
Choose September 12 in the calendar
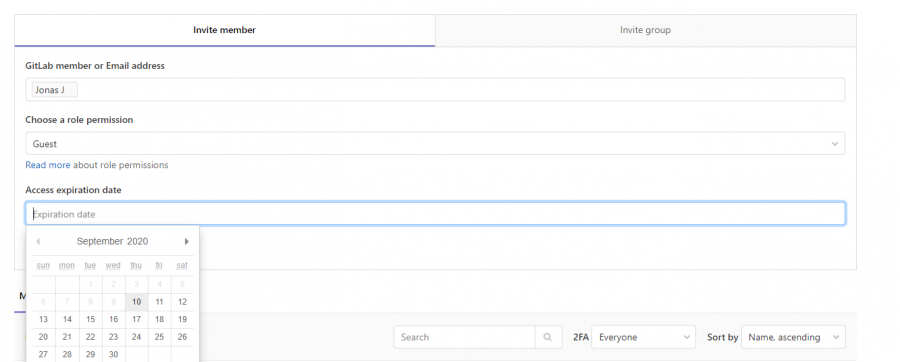(183, 302)
